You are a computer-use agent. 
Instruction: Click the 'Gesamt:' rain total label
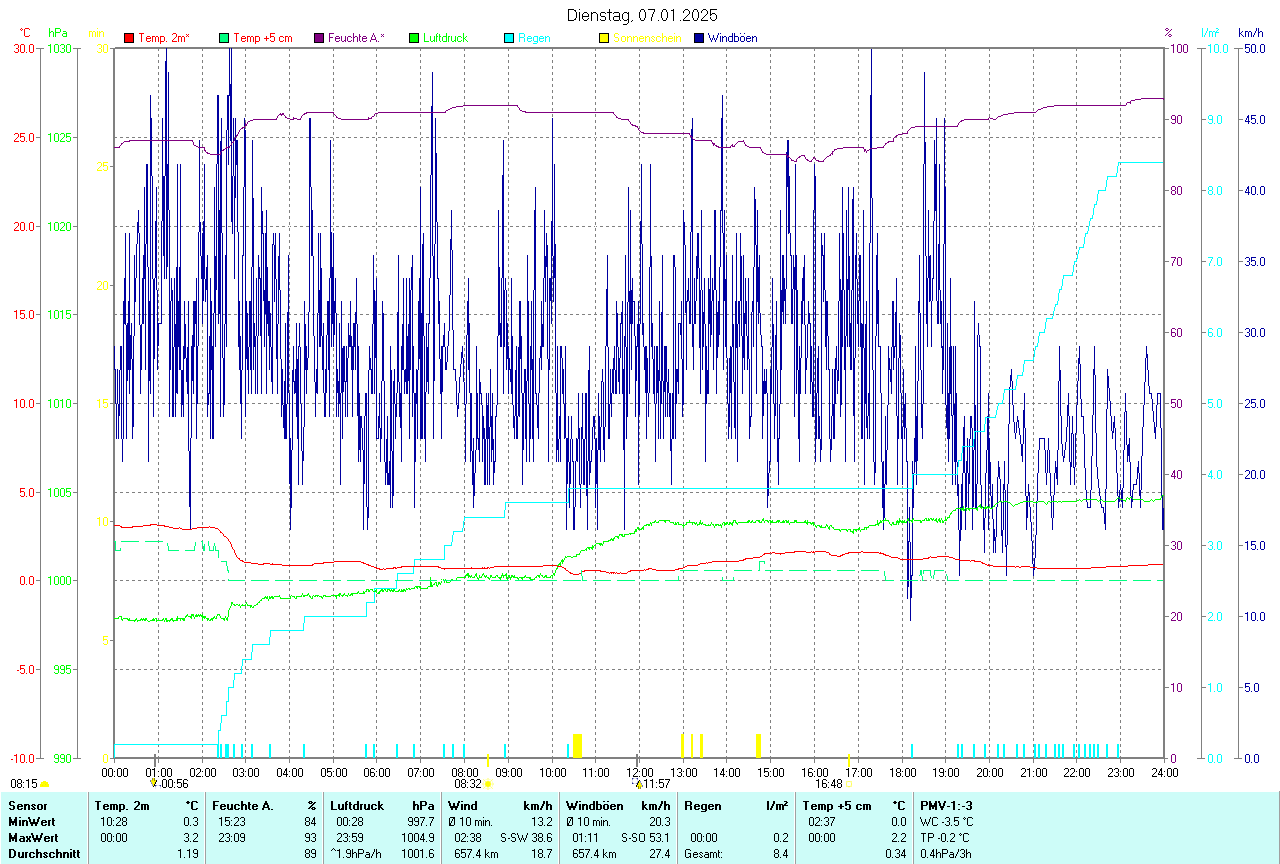pyautogui.click(x=704, y=854)
